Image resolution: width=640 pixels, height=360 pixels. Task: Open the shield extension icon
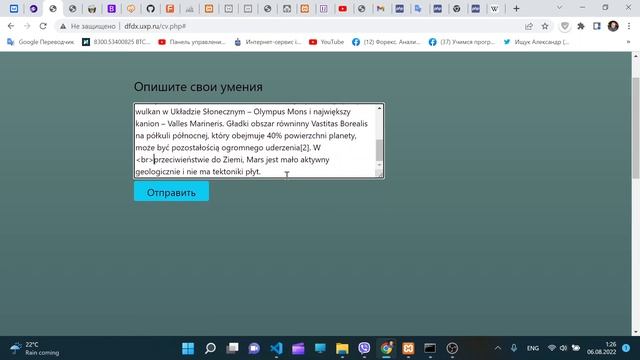564,26
